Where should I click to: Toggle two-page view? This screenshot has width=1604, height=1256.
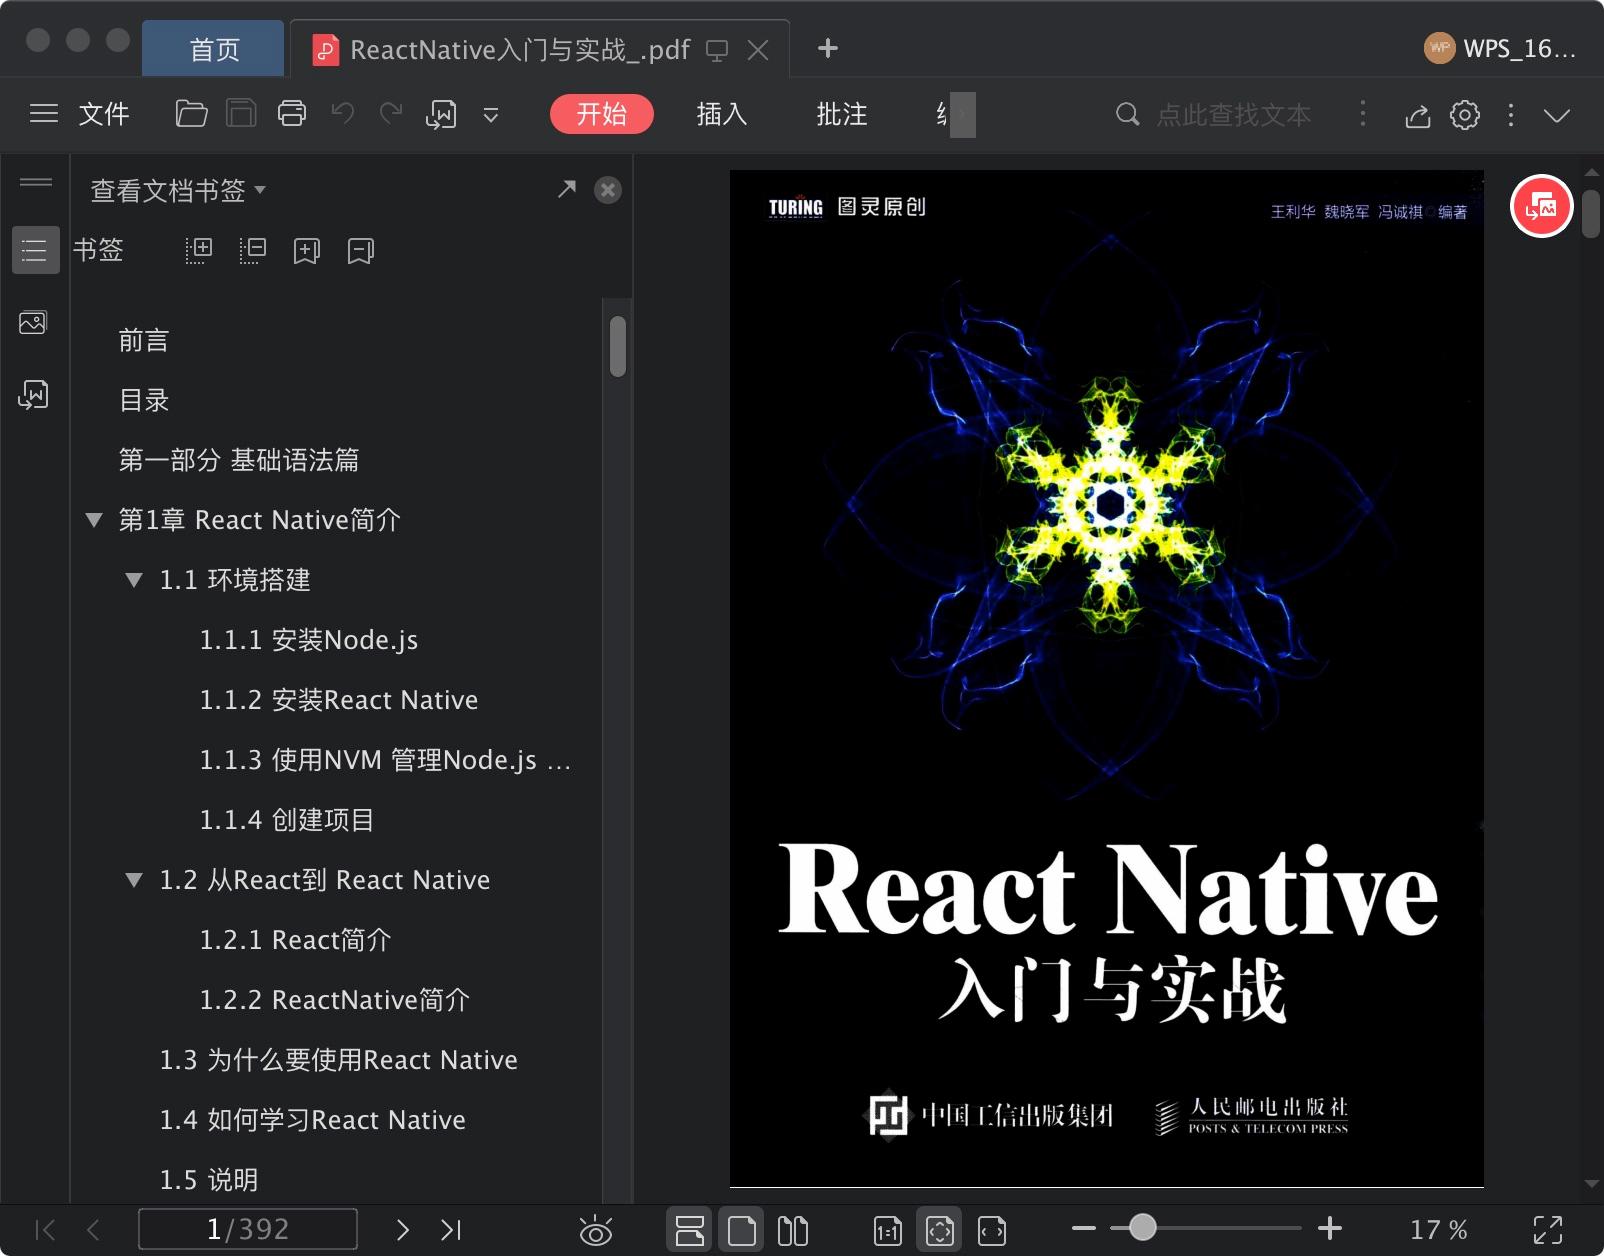coord(793,1230)
